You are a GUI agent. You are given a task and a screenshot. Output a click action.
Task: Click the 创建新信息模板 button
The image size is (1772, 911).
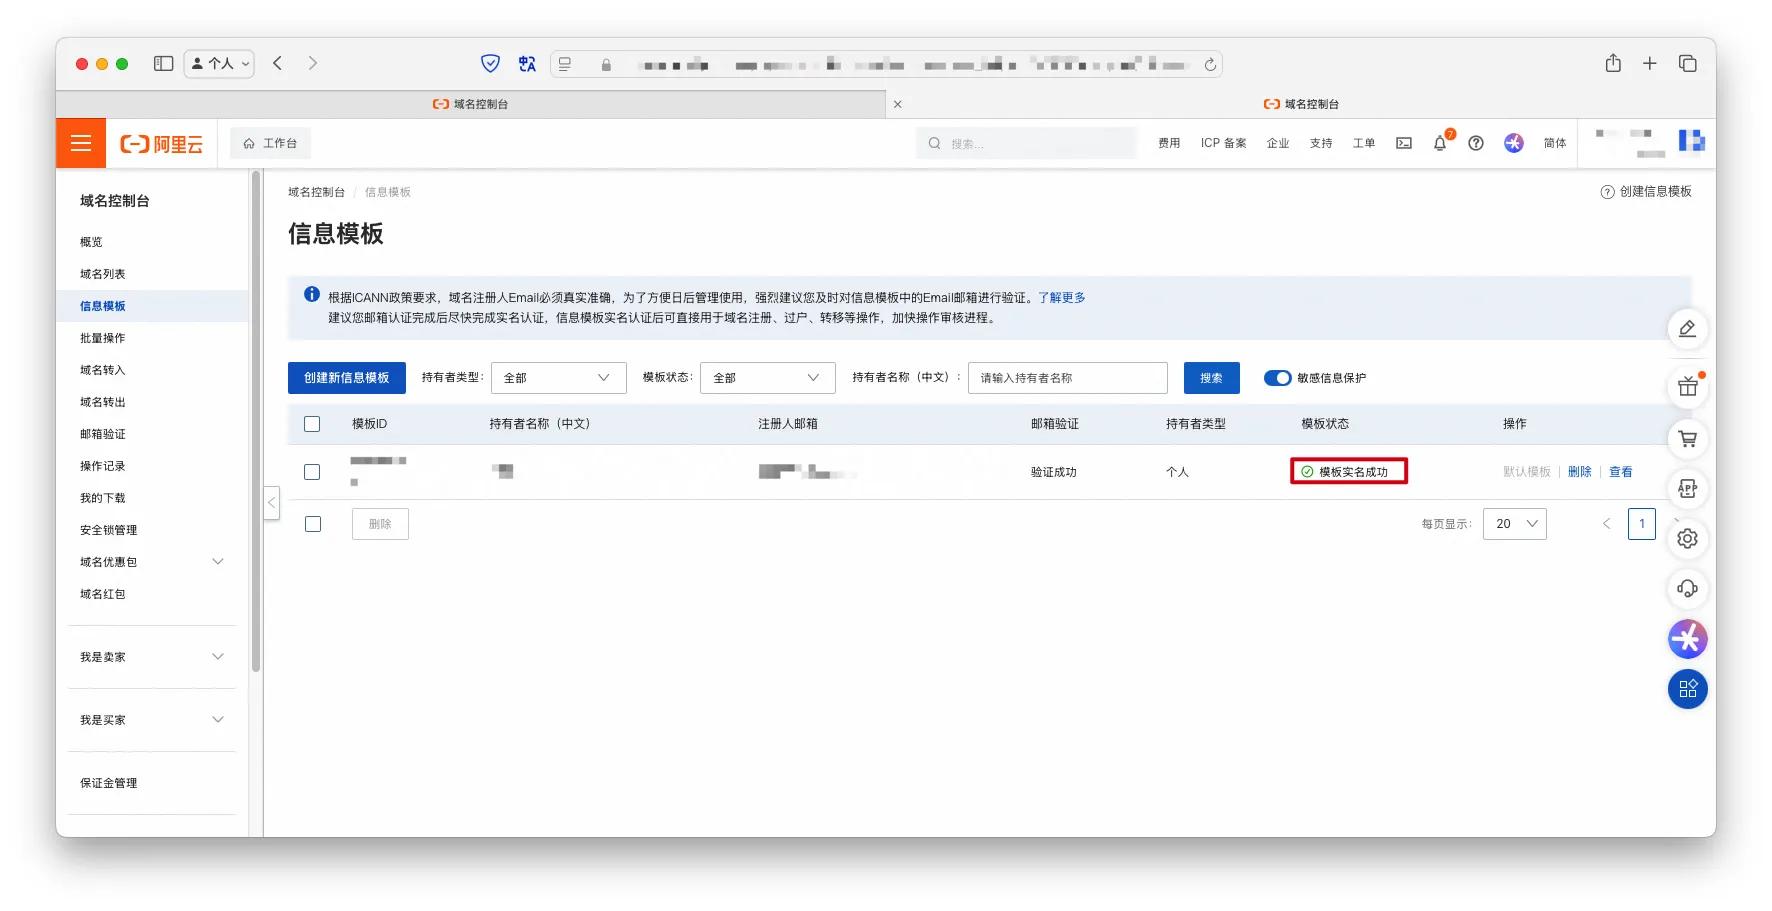pos(346,378)
